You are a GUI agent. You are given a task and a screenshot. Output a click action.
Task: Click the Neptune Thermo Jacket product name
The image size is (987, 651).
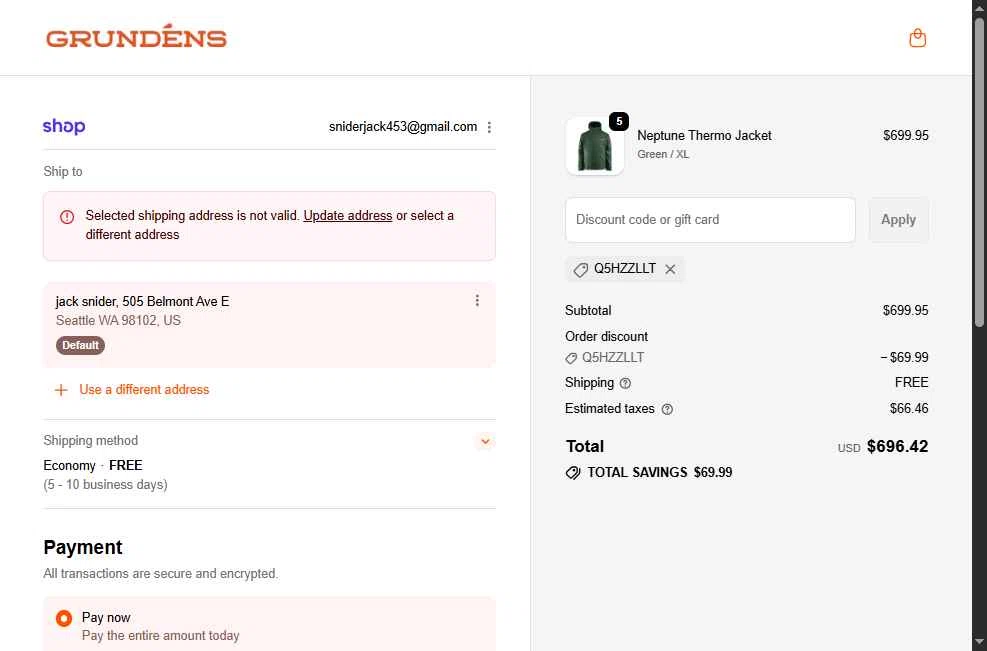[x=704, y=135]
